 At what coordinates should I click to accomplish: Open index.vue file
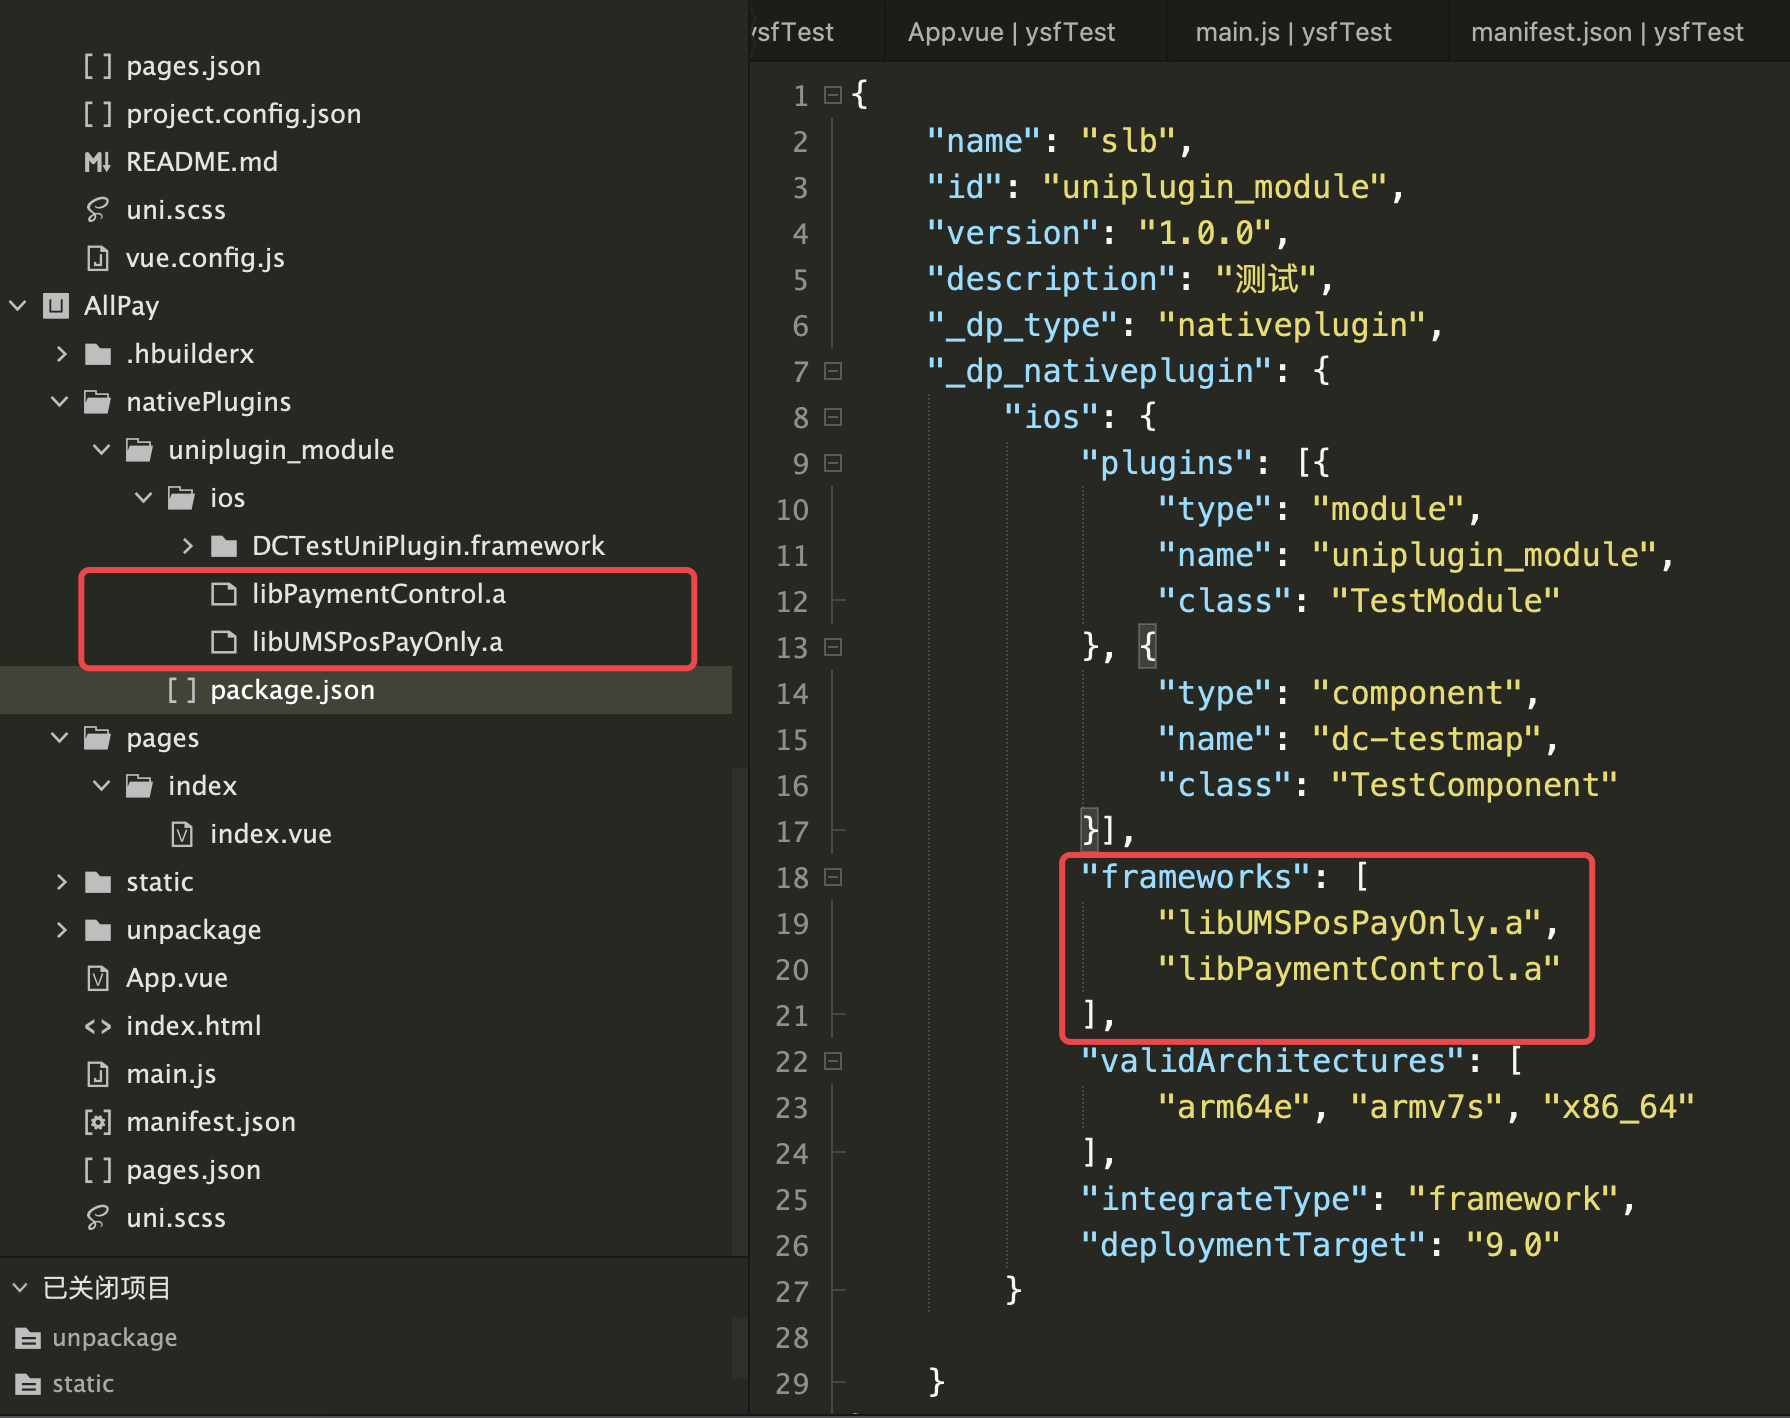tap(270, 834)
